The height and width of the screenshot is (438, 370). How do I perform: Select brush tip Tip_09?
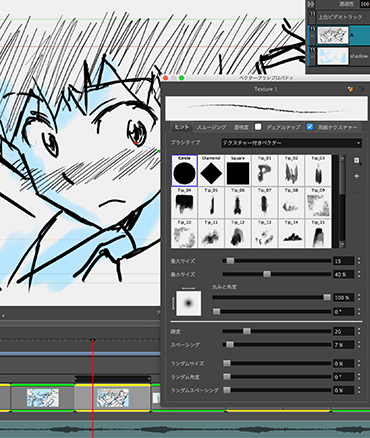318,202
